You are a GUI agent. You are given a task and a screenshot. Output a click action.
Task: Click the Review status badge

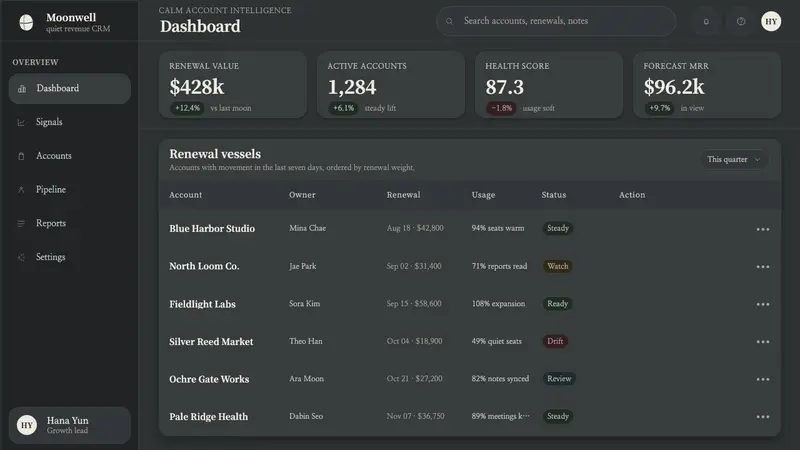(x=559, y=379)
